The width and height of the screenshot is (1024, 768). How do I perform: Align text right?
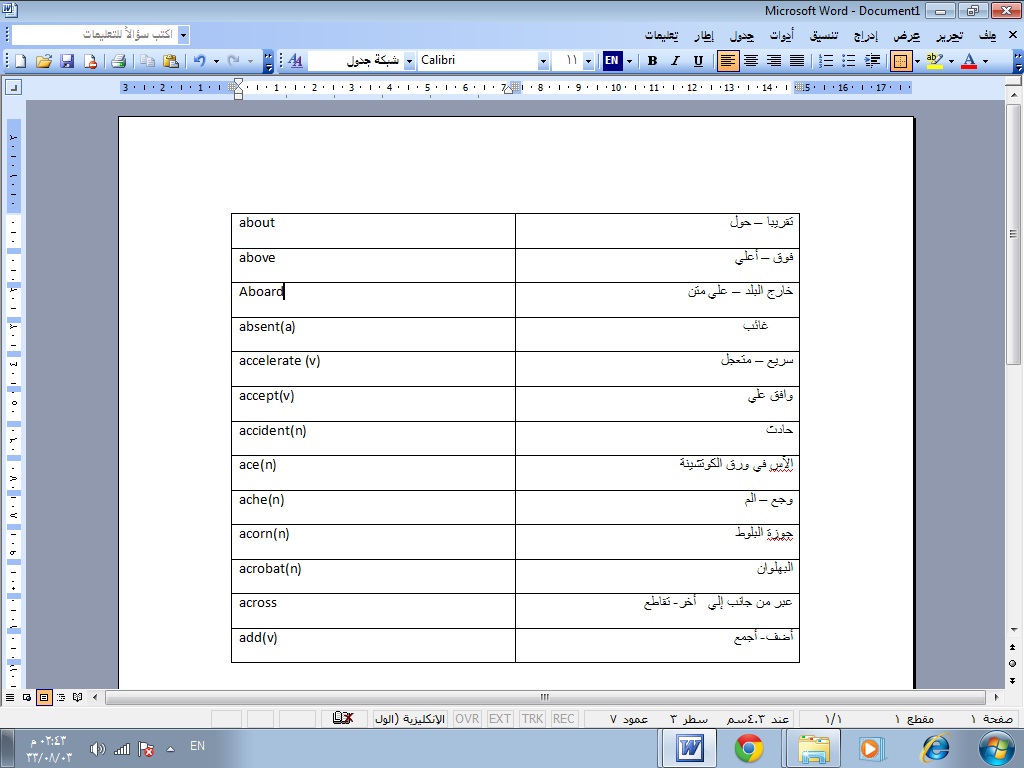point(774,61)
